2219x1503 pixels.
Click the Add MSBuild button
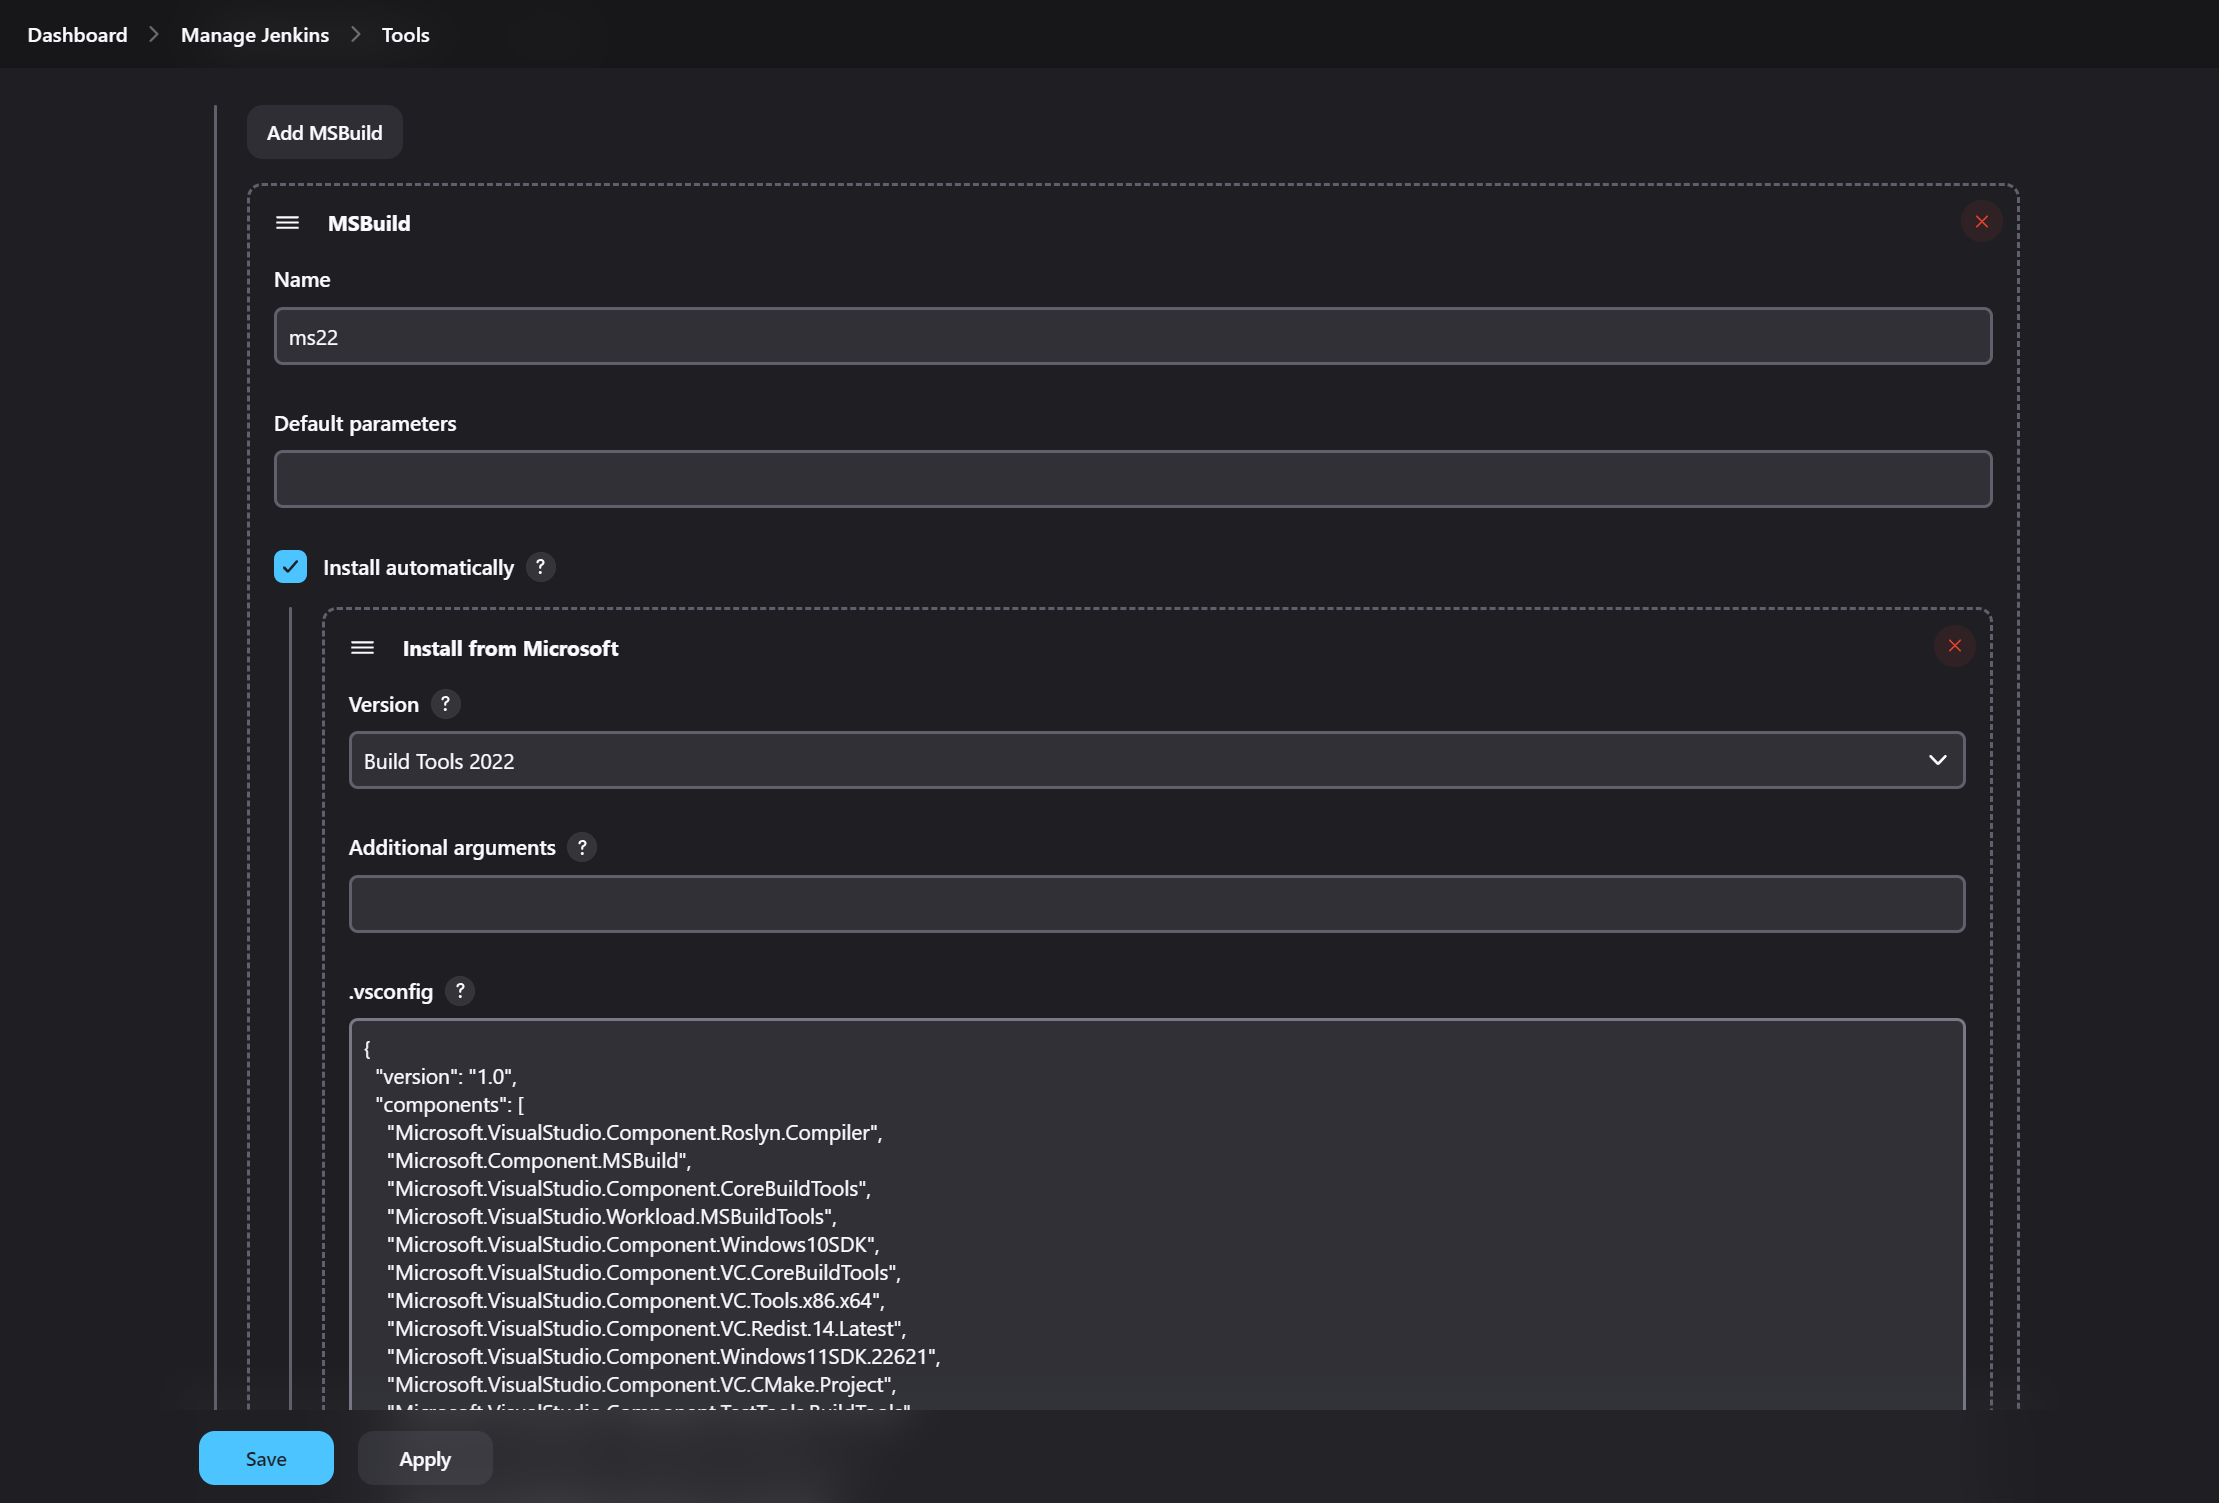click(x=324, y=133)
